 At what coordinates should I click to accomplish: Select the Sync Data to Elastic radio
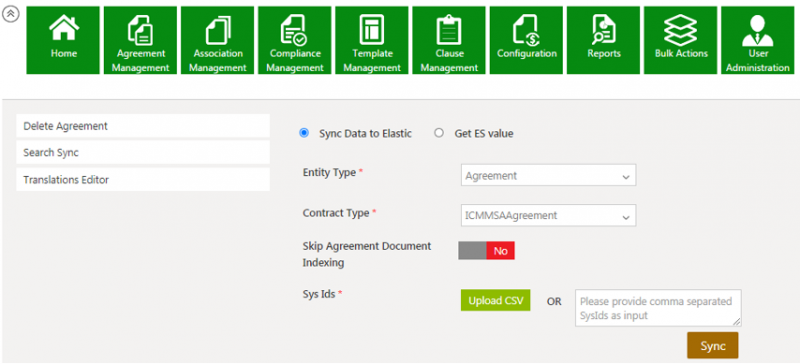(304, 133)
